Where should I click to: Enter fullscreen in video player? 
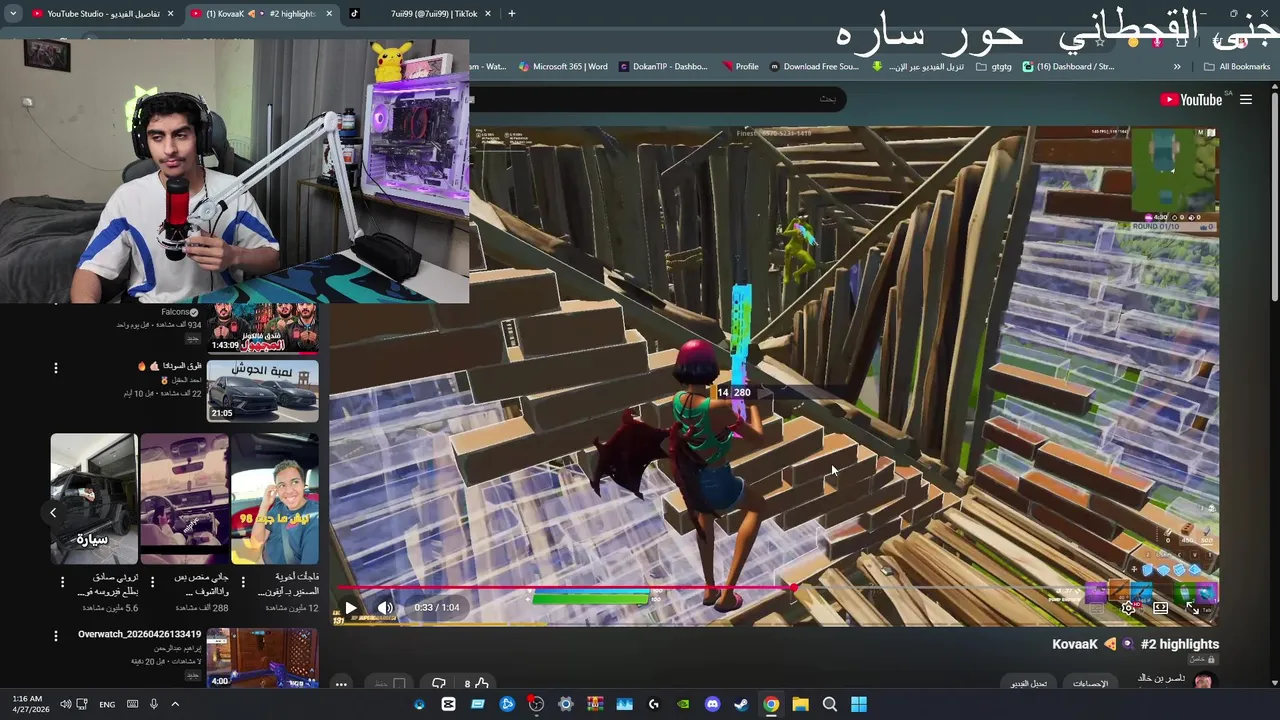pyautogui.click(x=1192, y=607)
